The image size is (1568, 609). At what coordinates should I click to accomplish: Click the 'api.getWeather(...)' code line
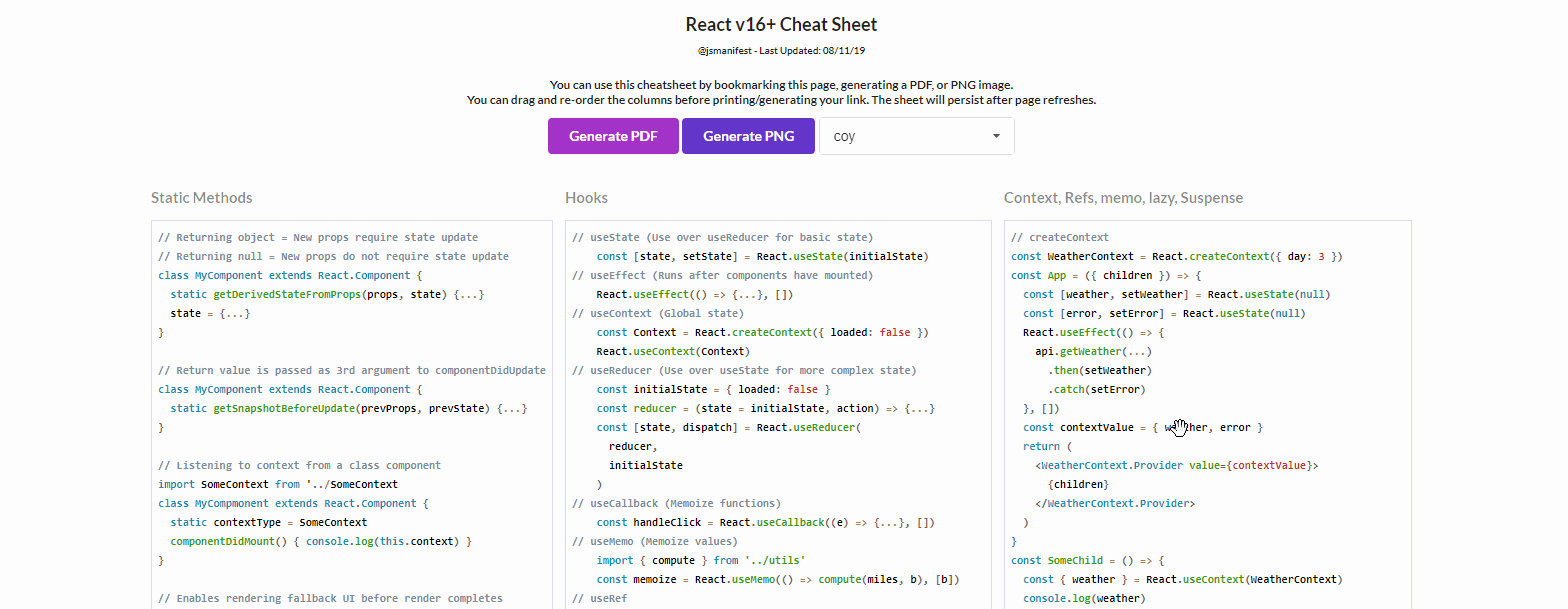pos(1094,351)
